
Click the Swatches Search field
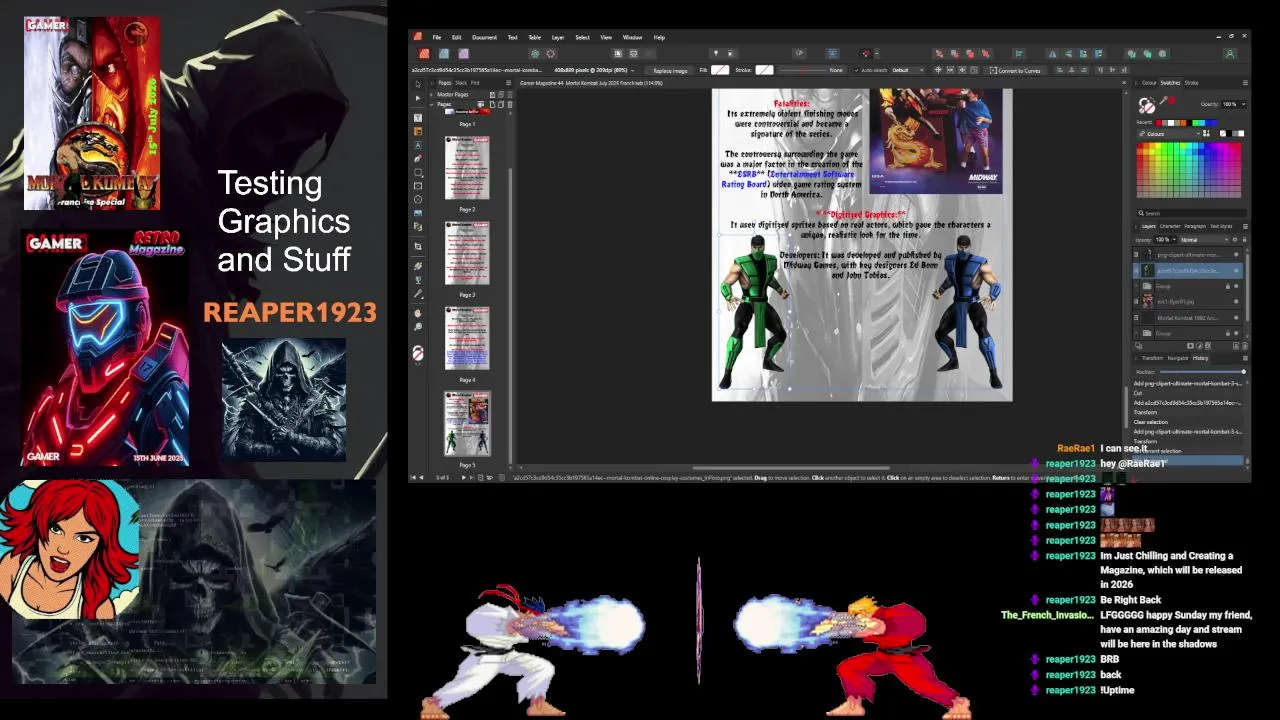pyautogui.click(x=1192, y=213)
